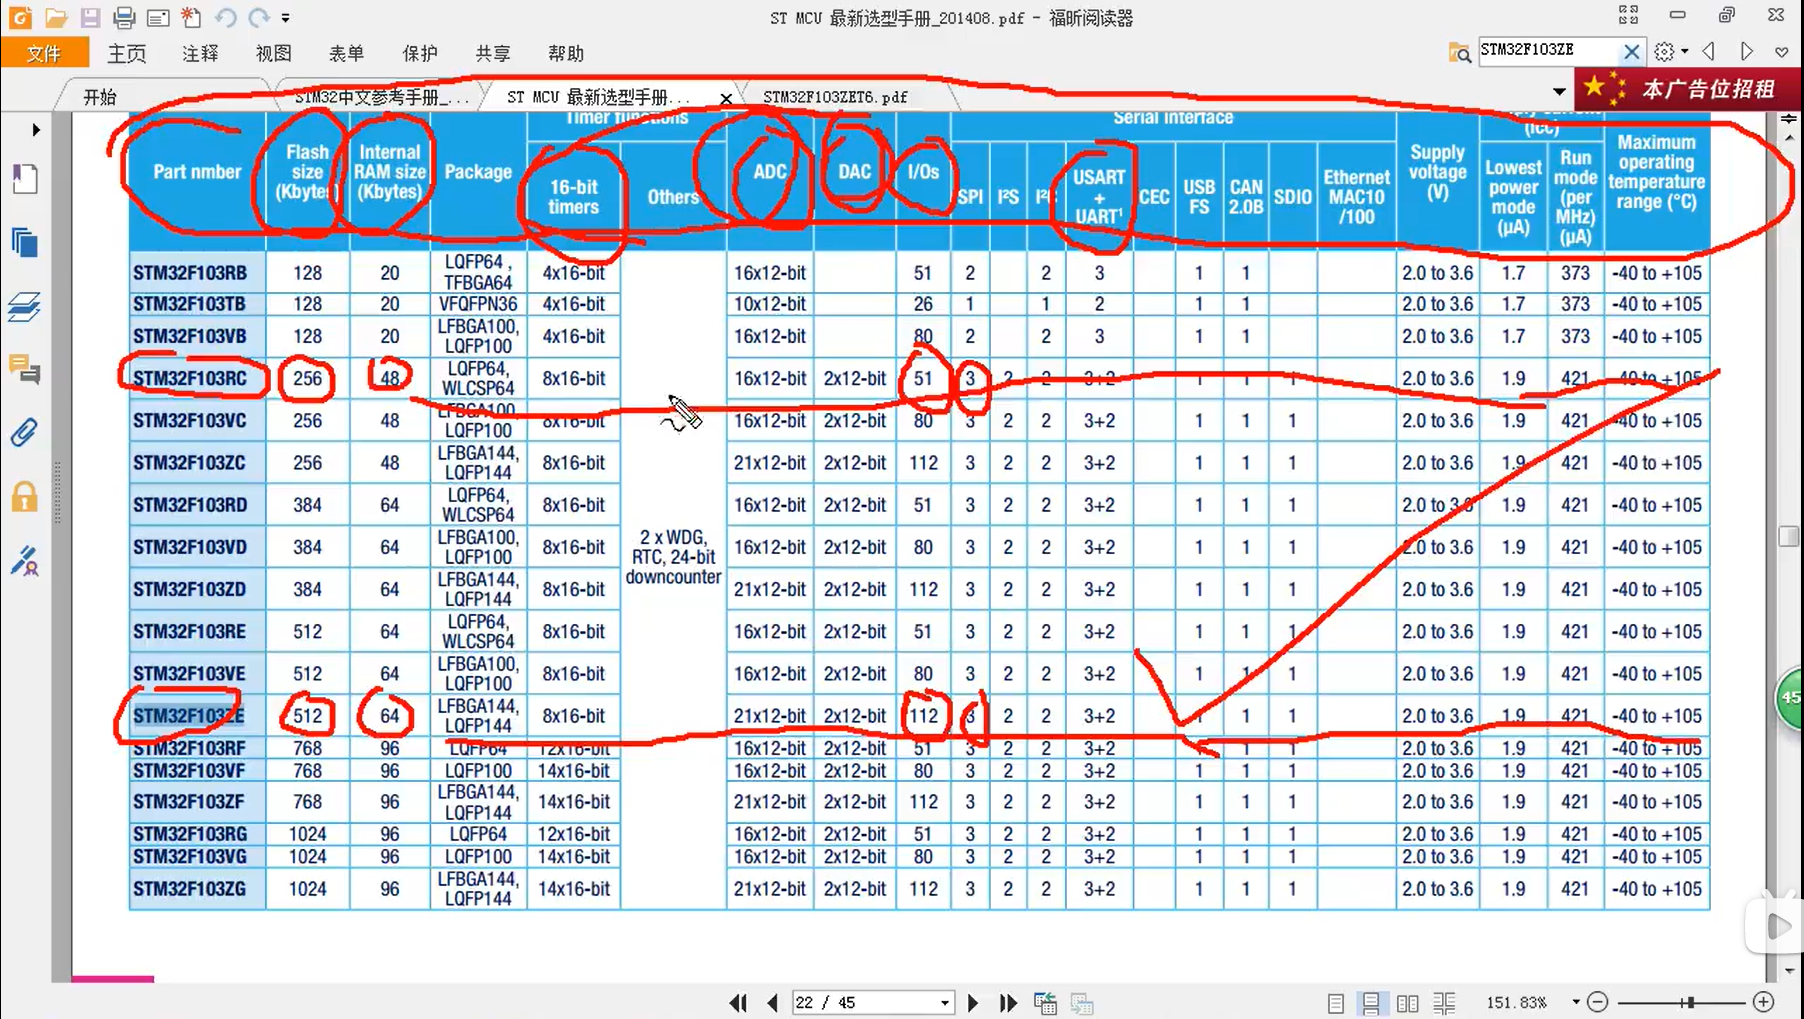Expand the search settings dropdown arrow
The height and width of the screenshot is (1019, 1804).
coord(1685,51)
